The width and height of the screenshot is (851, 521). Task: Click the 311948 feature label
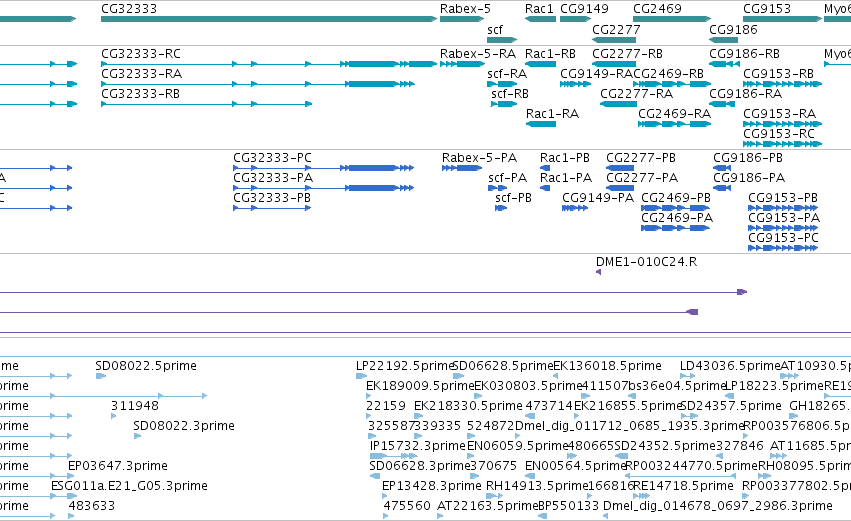pos(135,406)
